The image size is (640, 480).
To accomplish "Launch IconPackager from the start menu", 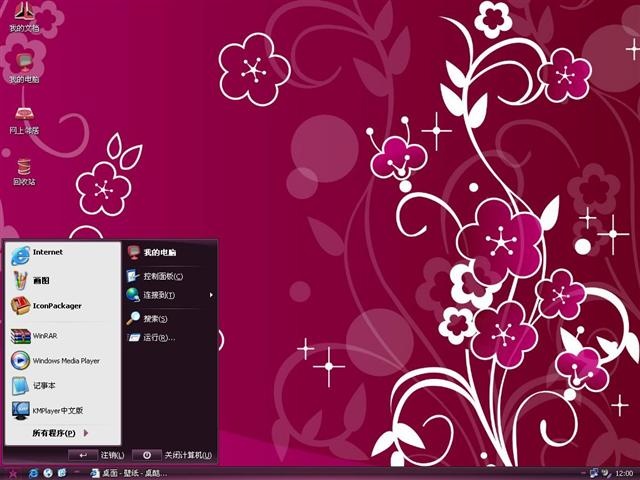I will (x=63, y=306).
